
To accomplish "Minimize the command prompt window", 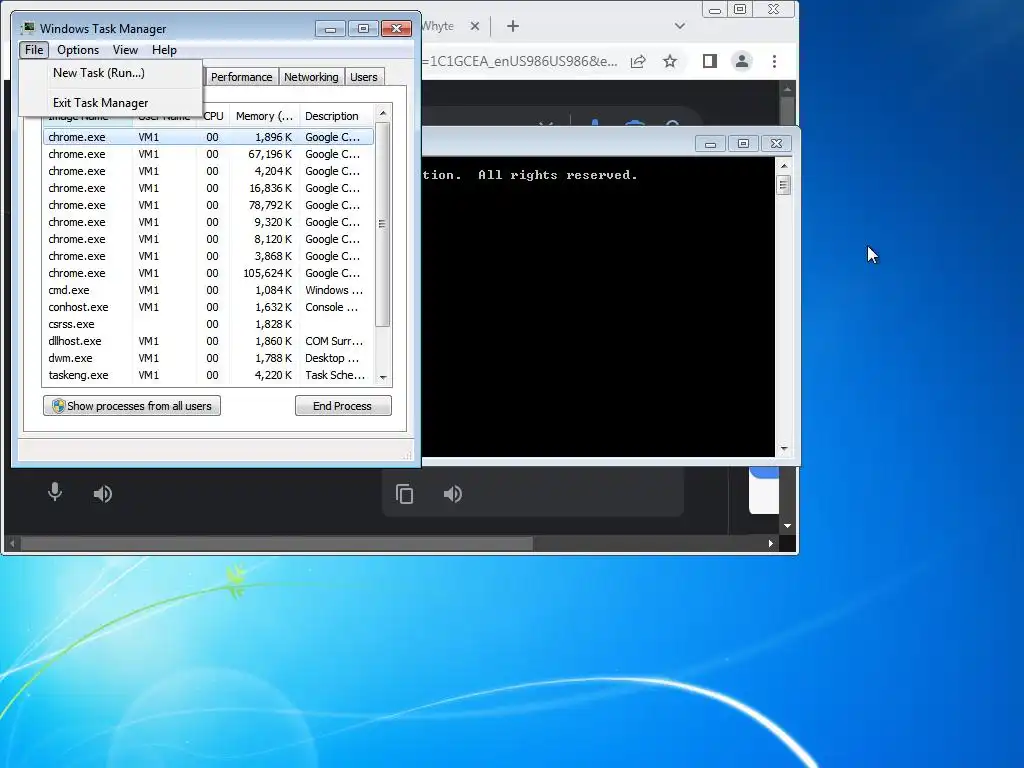I will point(710,144).
